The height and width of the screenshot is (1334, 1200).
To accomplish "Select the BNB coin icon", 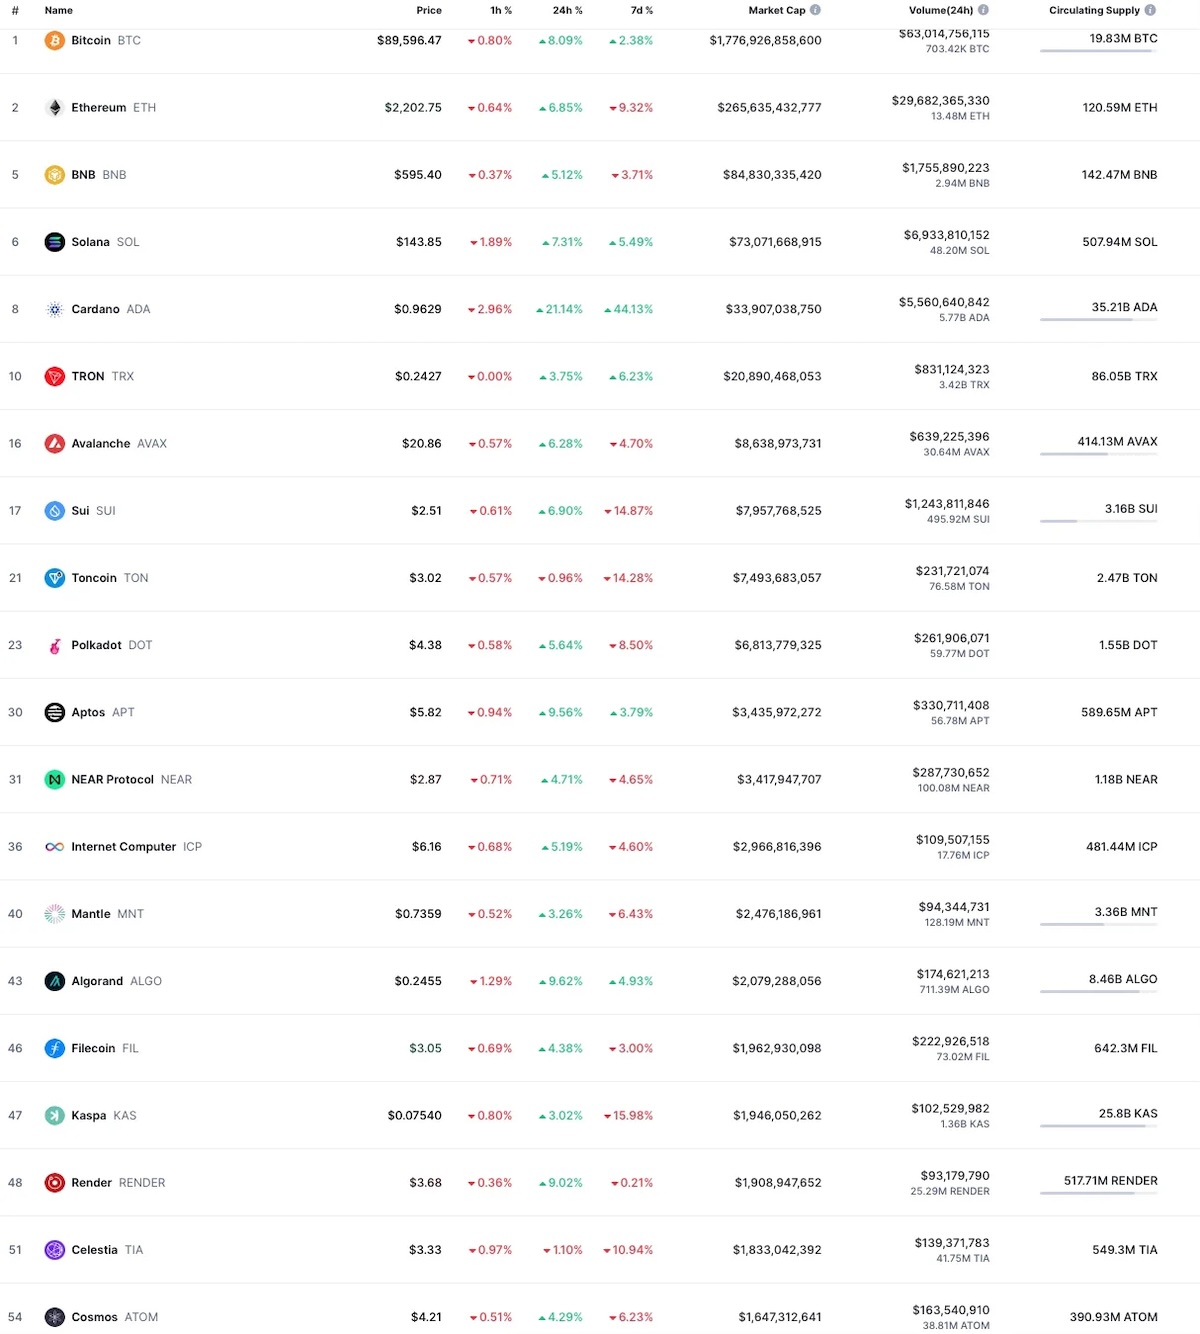I will click(55, 174).
